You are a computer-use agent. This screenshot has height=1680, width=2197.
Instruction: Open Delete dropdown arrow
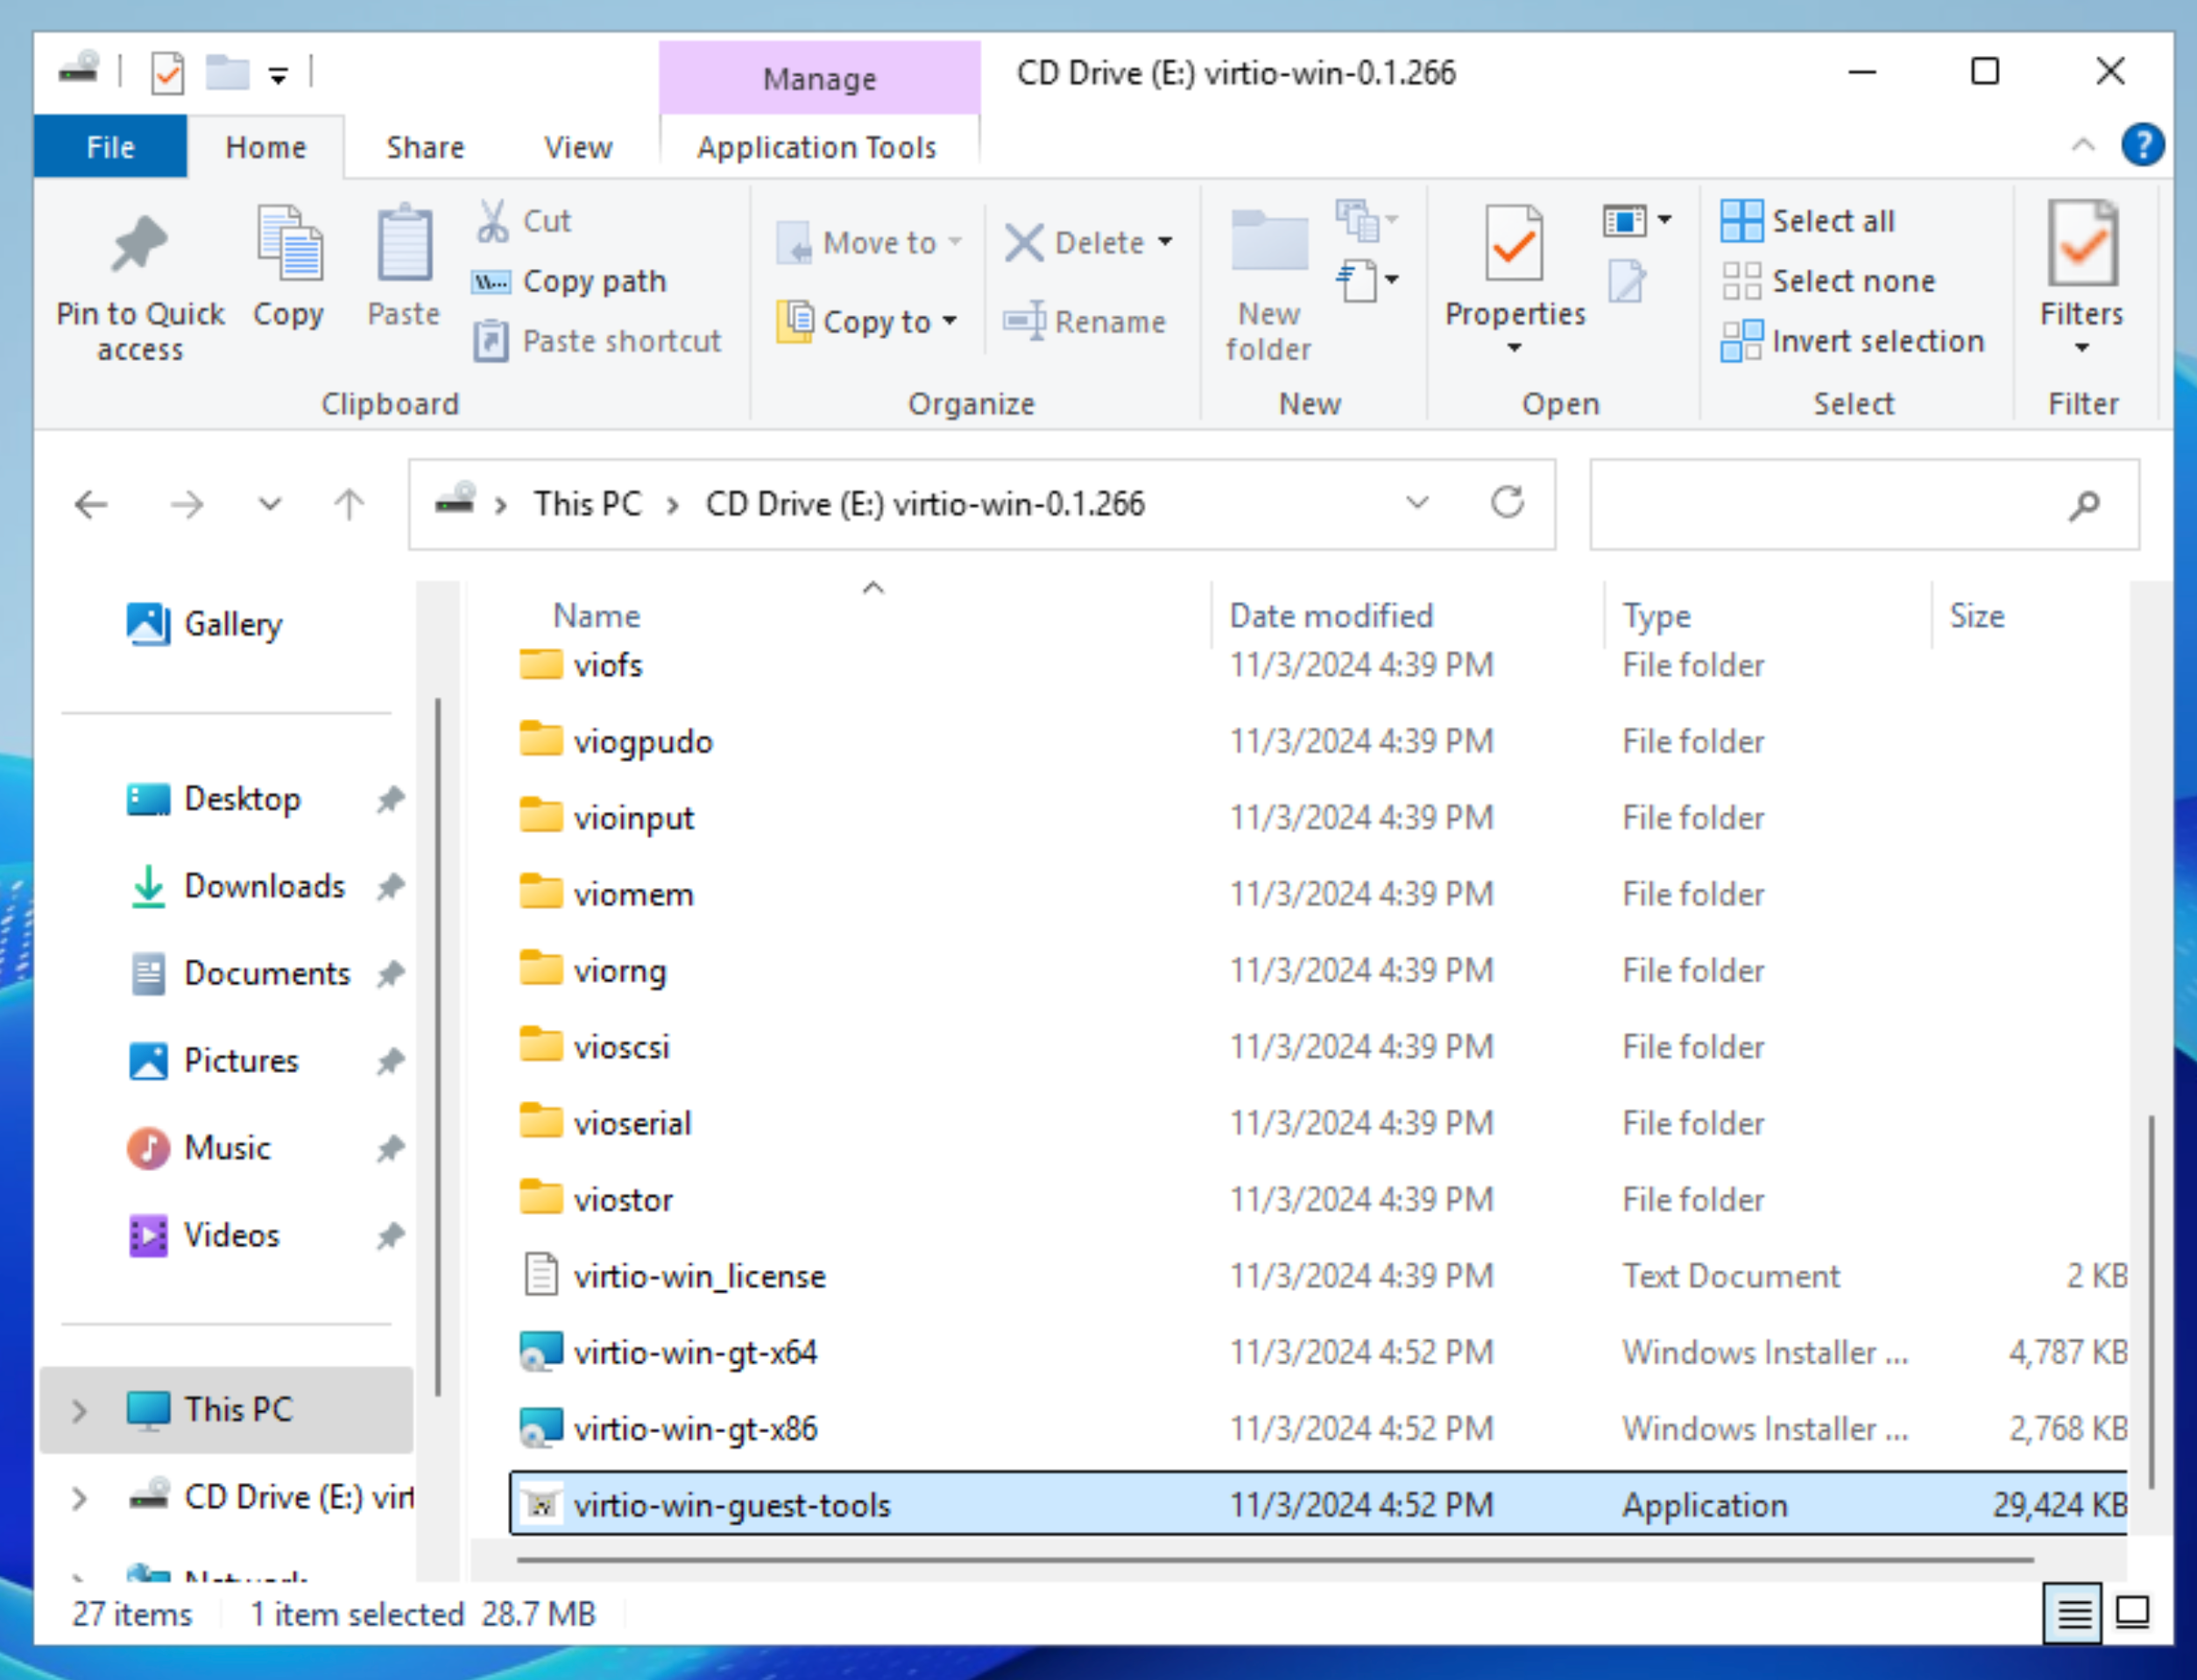coord(1165,242)
